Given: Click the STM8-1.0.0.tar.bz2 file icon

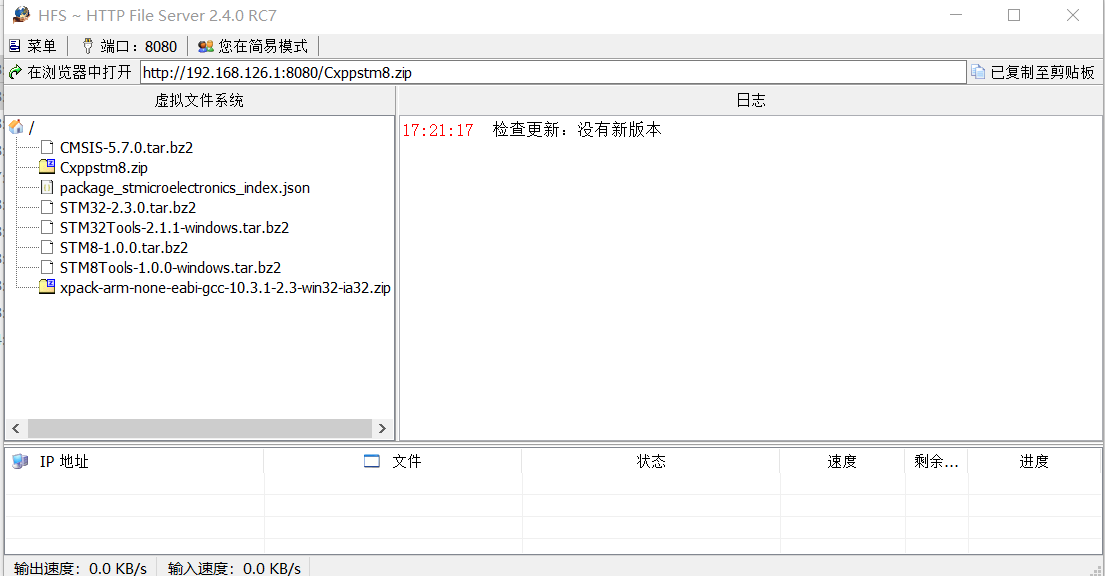Looking at the screenshot, I should (x=47, y=247).
